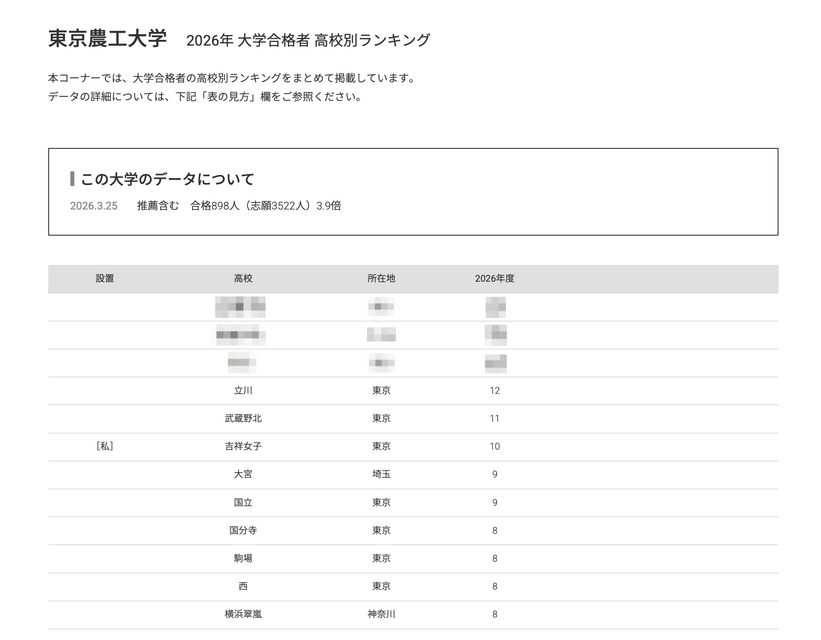The image size is (821, 640).
Task: Click the location 埼玉 for 大宮
Action: [381, 475]
